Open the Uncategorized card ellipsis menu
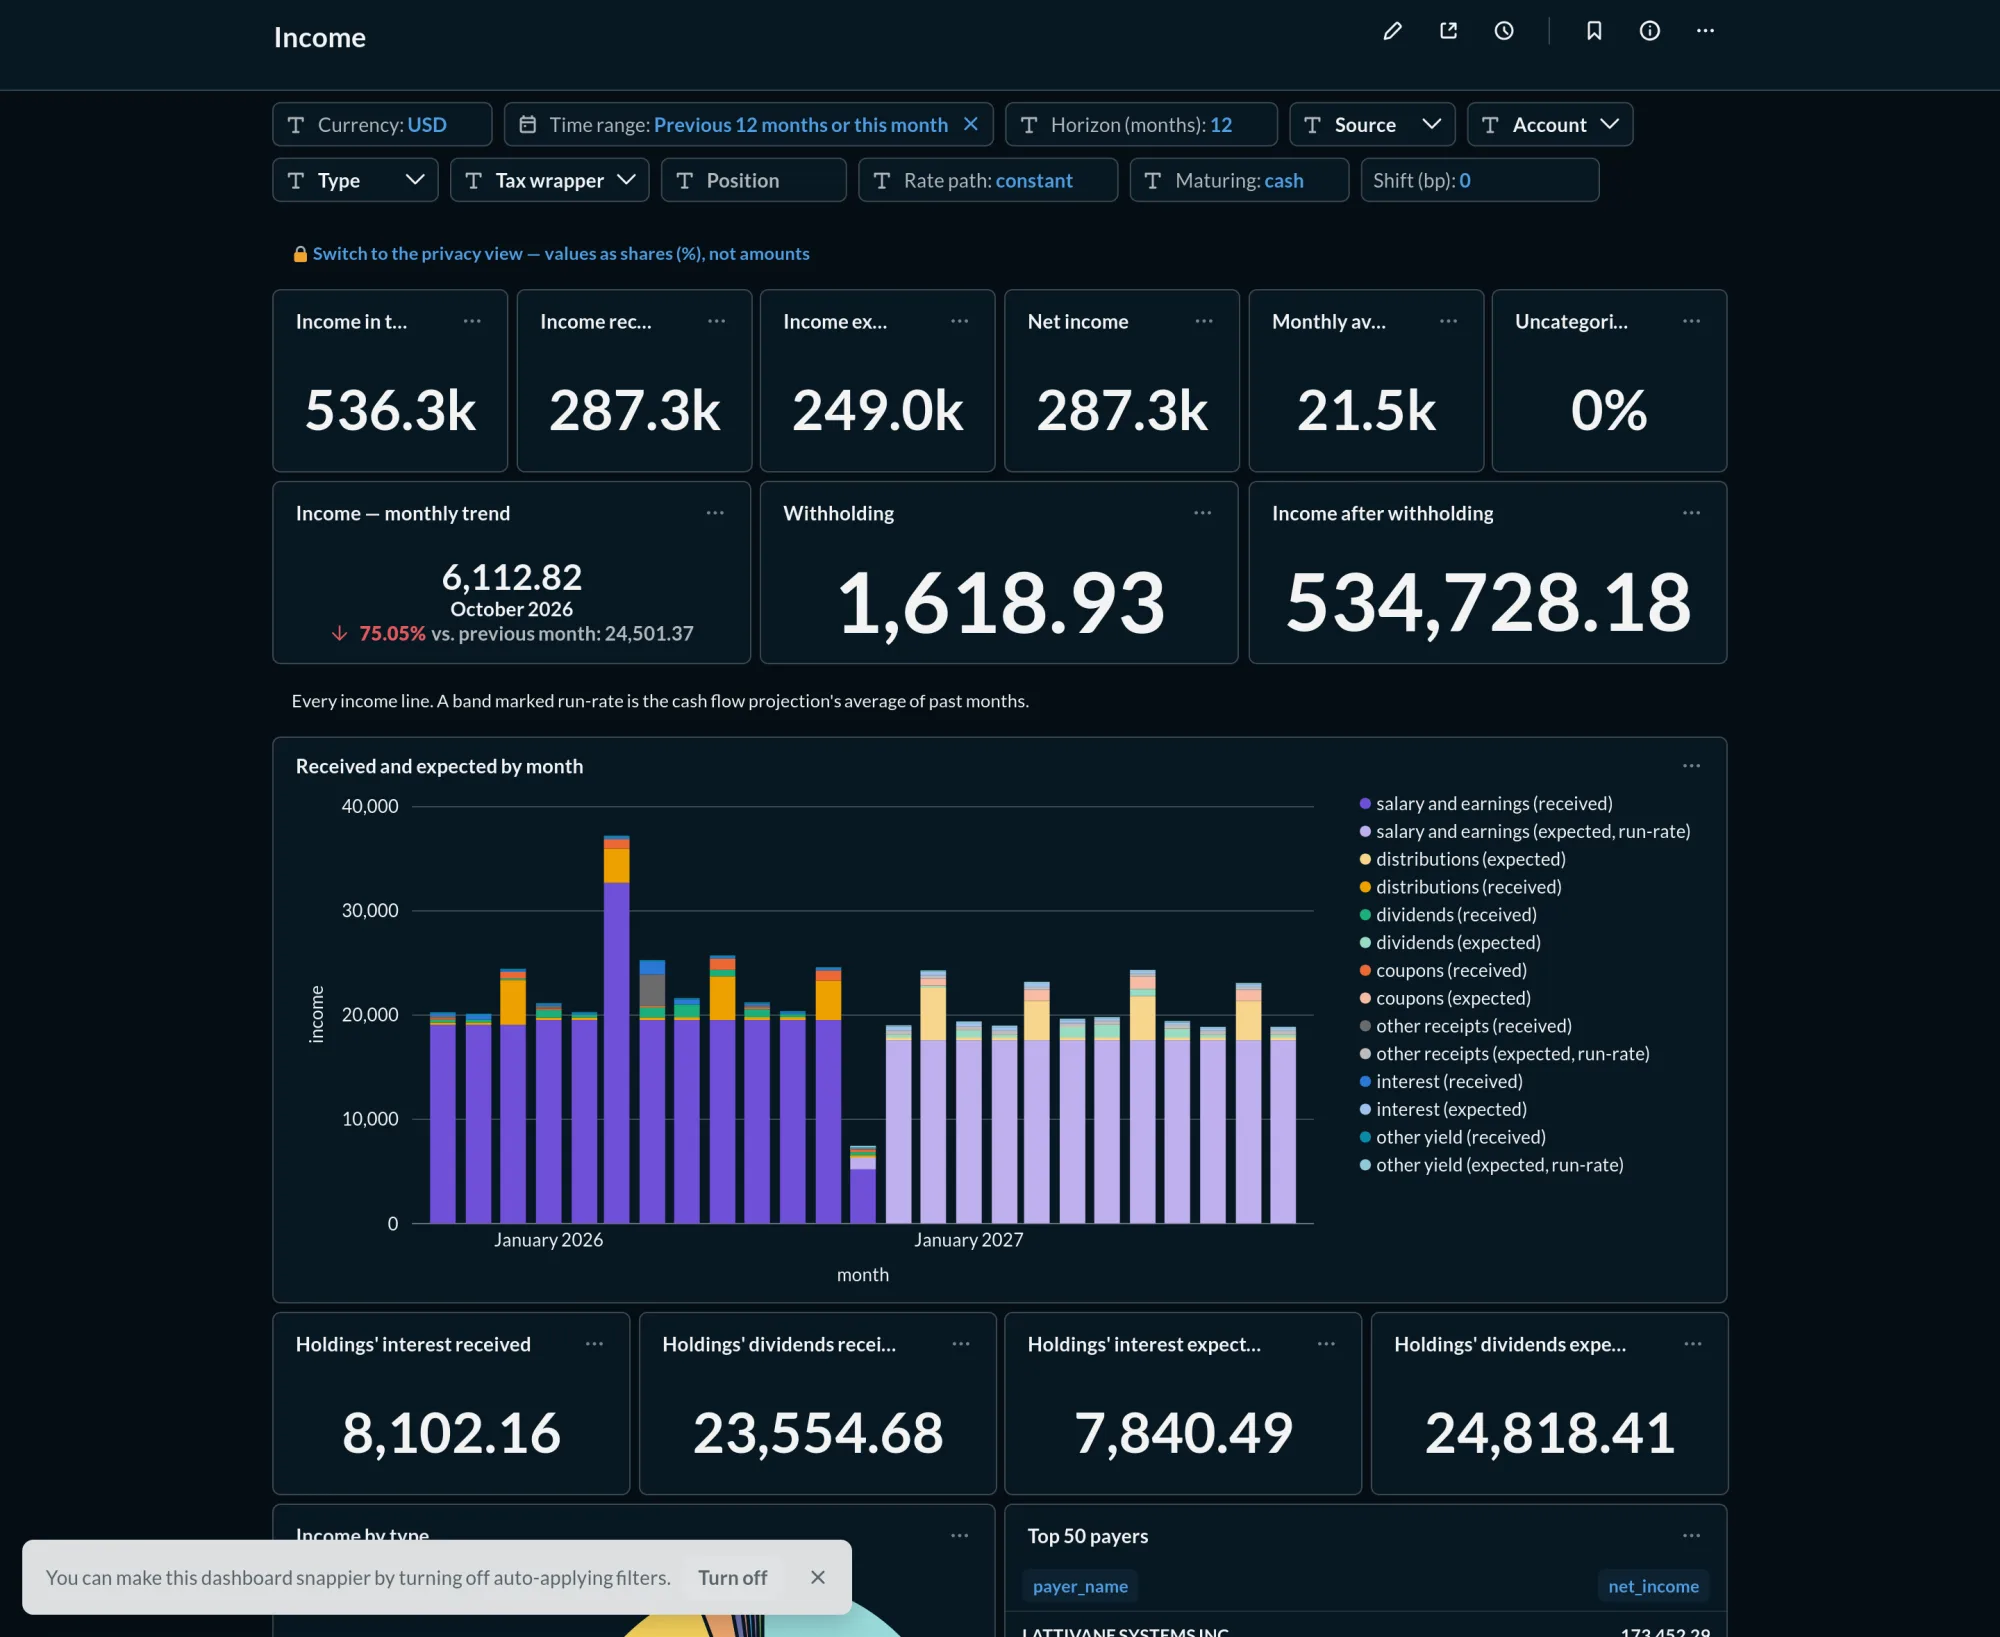The width and height of the screenshot is (2000, 1637). point(1691,321)
